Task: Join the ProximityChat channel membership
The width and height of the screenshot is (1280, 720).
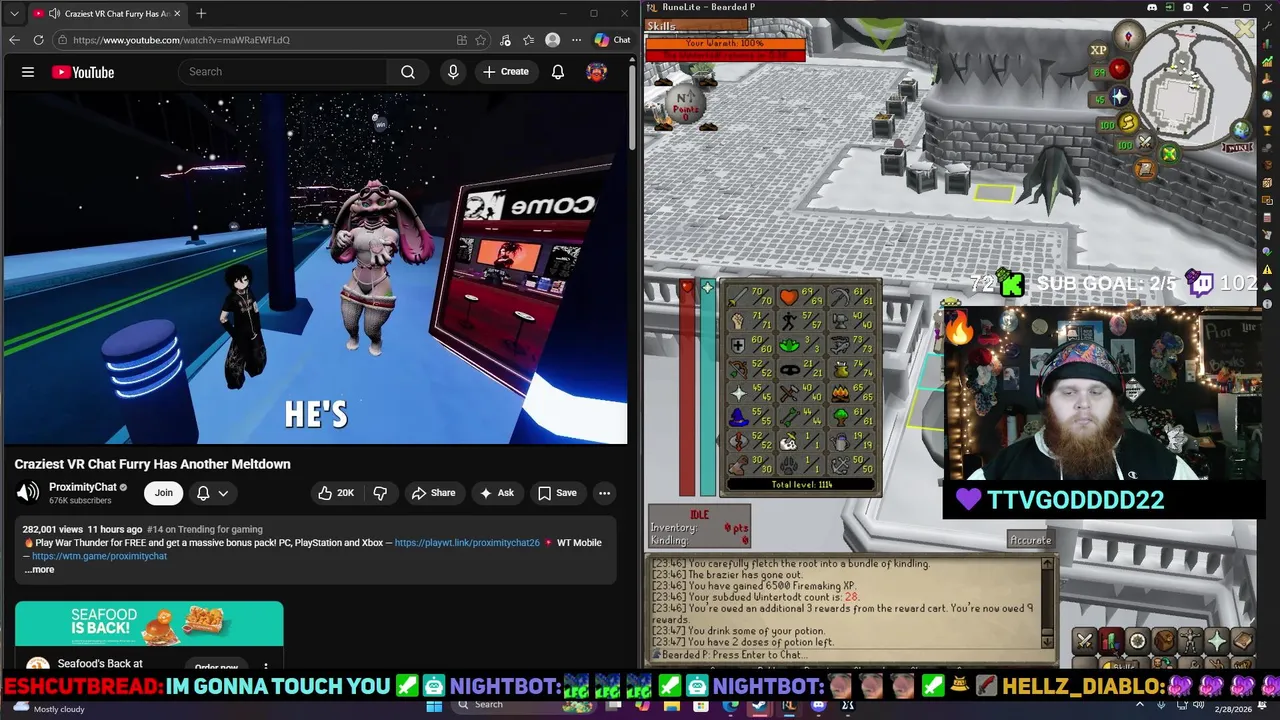Action: [163, 493]
